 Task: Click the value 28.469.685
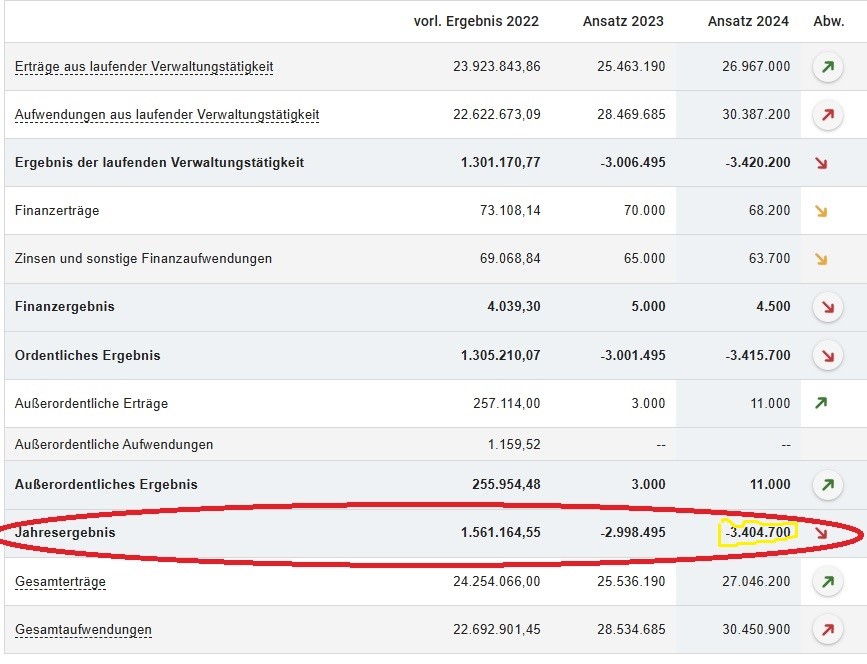(631, 114)
